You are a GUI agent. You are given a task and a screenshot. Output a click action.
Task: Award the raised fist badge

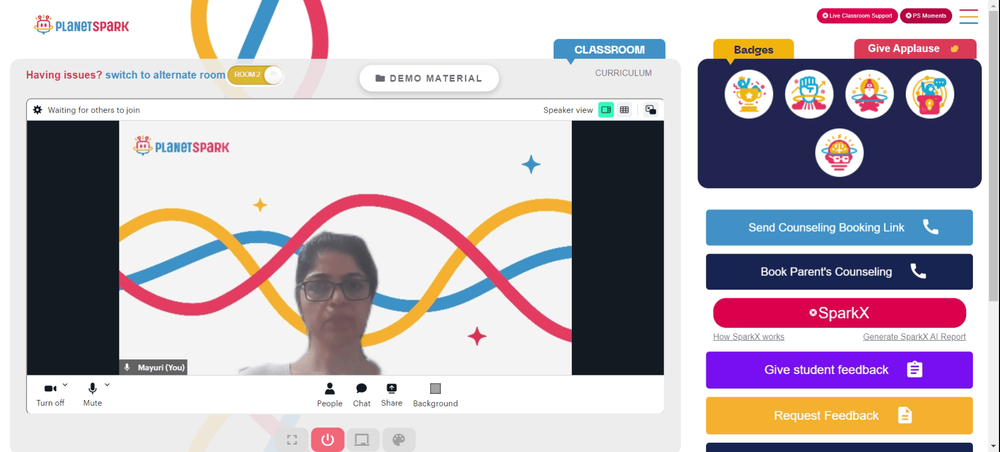tap(809, 94)
